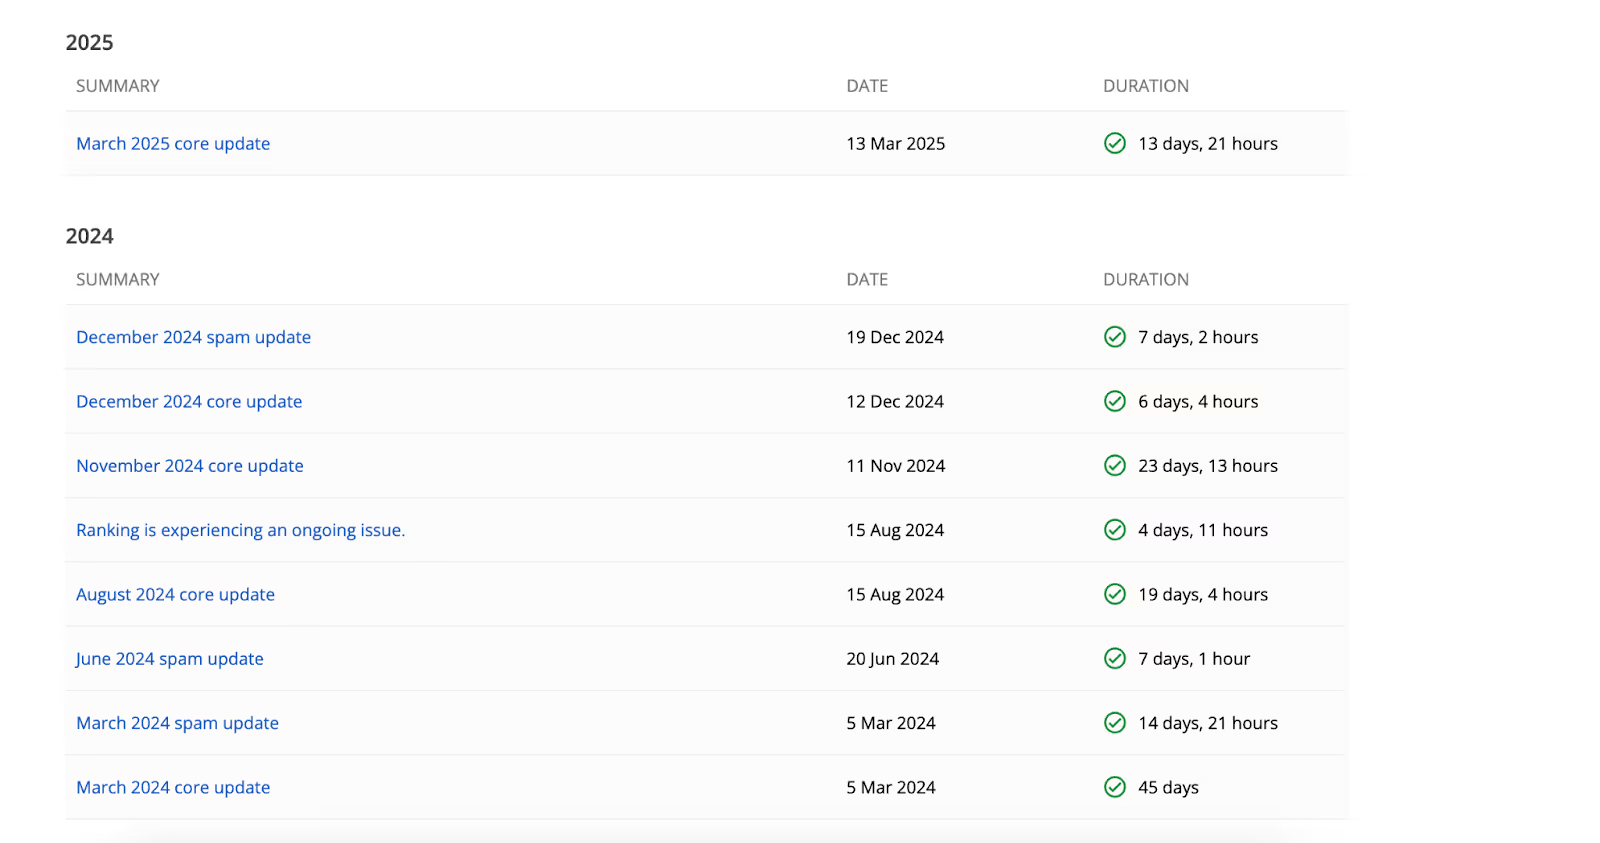Click the '7 days, 1 hour' duration text
1600x843 pixels.
1194,659
